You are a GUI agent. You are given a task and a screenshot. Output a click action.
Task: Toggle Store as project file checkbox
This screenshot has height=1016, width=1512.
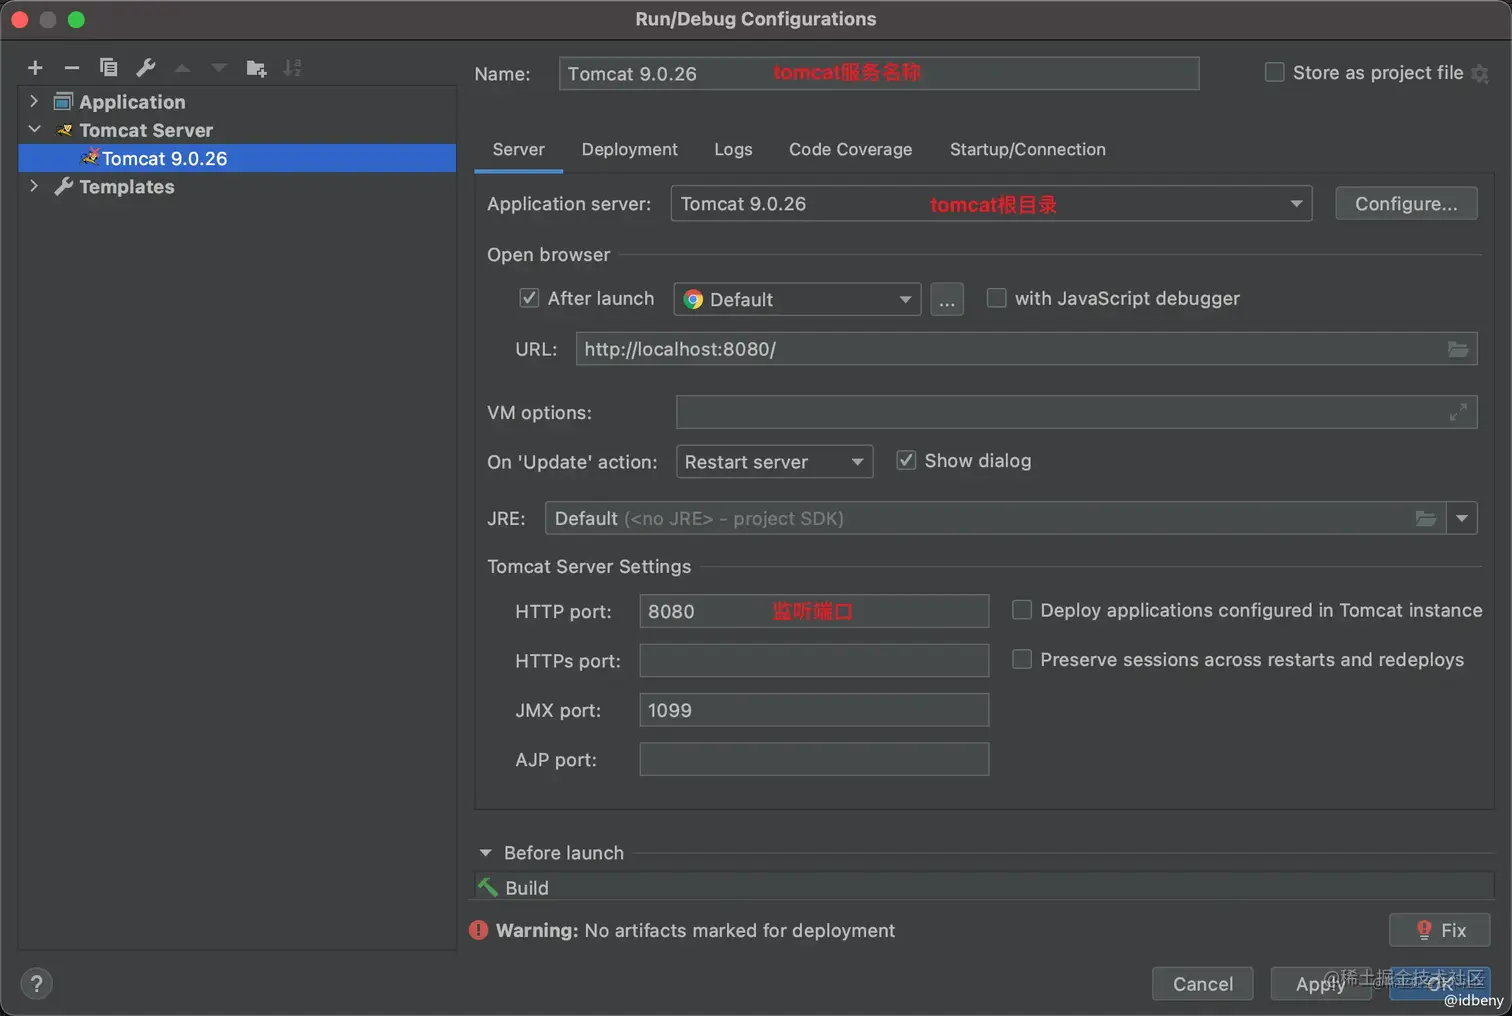1275,72
